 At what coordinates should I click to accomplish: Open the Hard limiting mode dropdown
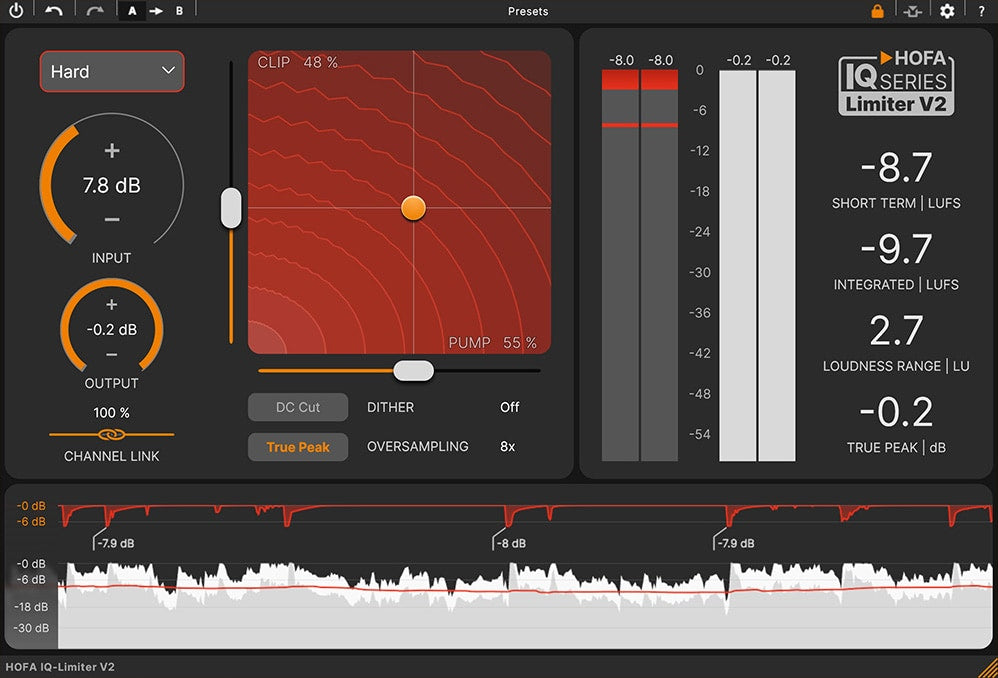[111, 71]
